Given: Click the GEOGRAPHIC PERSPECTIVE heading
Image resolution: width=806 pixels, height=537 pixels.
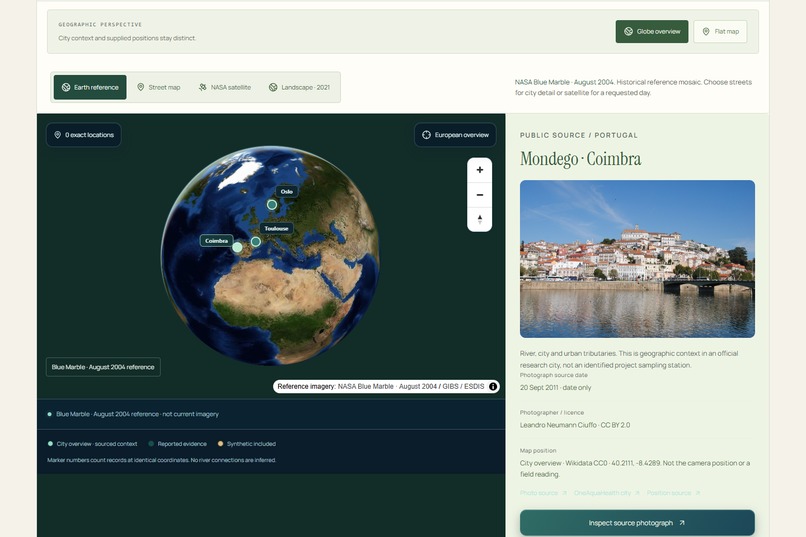Looking at the screenshot, I should click(100, 24).
